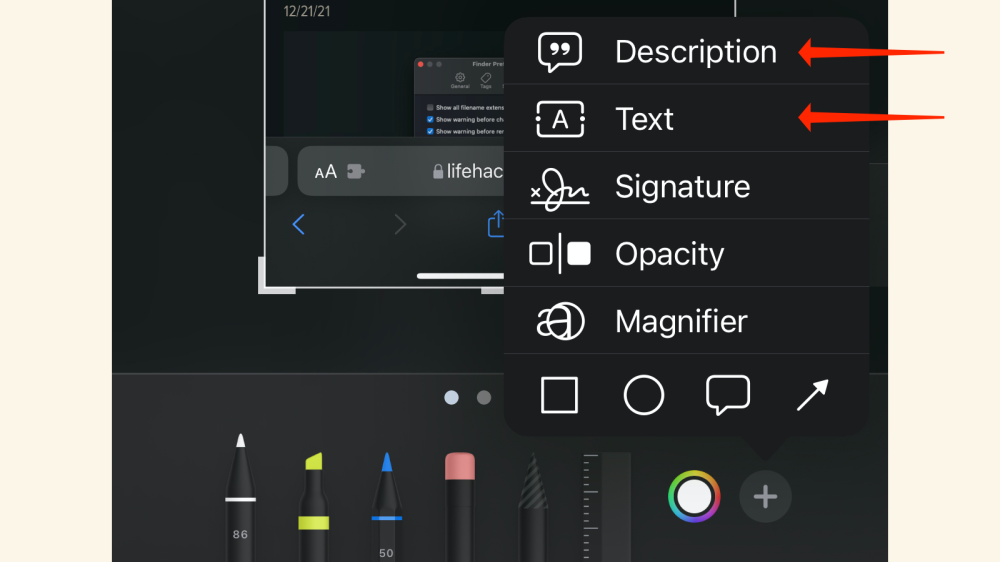
Task: Open the color picker wheel
Action: click(694, 496)
